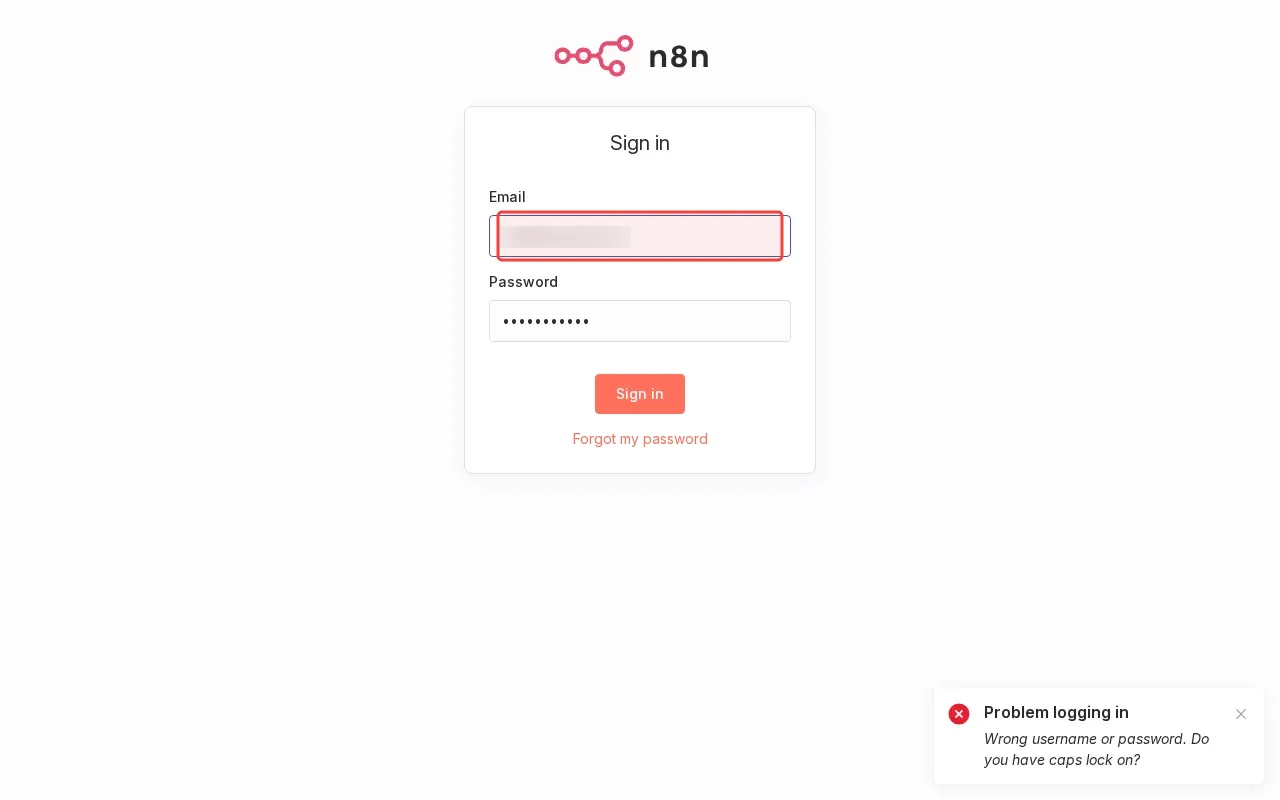Click the masked password dots
This screenshot has height=800, width=1280.
tap(546, 322)
